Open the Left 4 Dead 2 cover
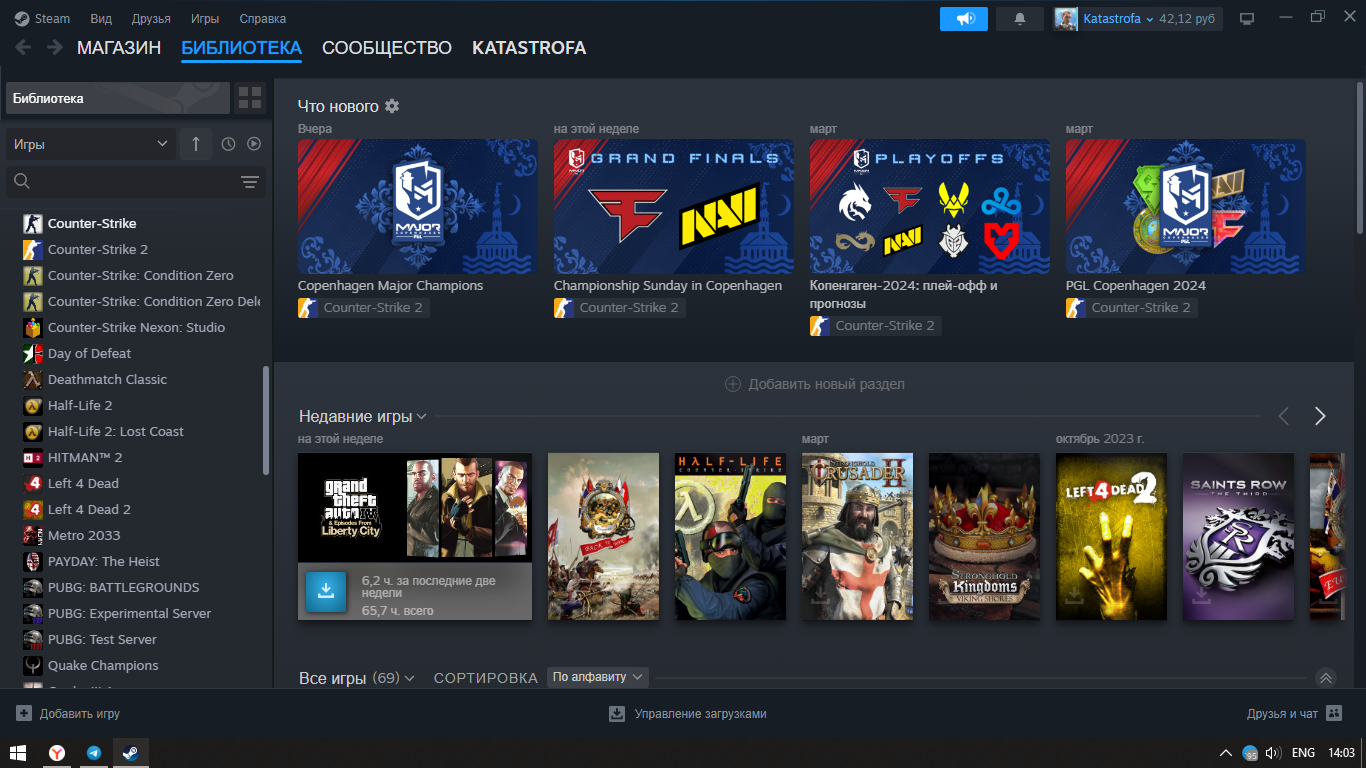Viewport: 1366px width, 768px height. pos(1111,536)
